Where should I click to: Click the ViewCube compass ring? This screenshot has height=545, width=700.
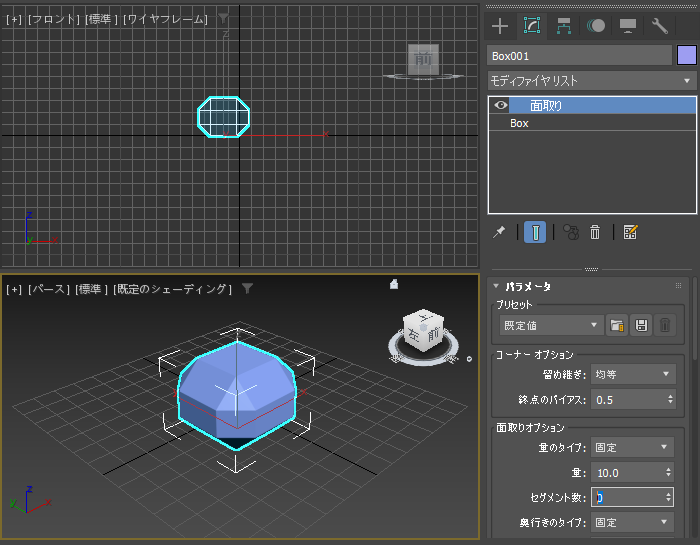(423, 360)
